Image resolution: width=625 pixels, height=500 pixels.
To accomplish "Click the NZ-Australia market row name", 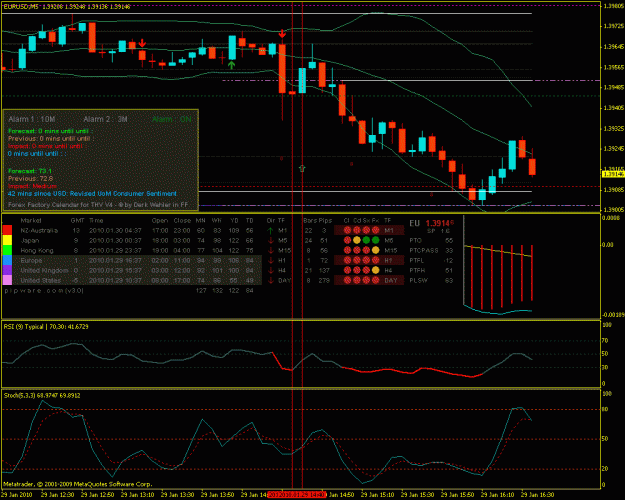I will 39,230.
